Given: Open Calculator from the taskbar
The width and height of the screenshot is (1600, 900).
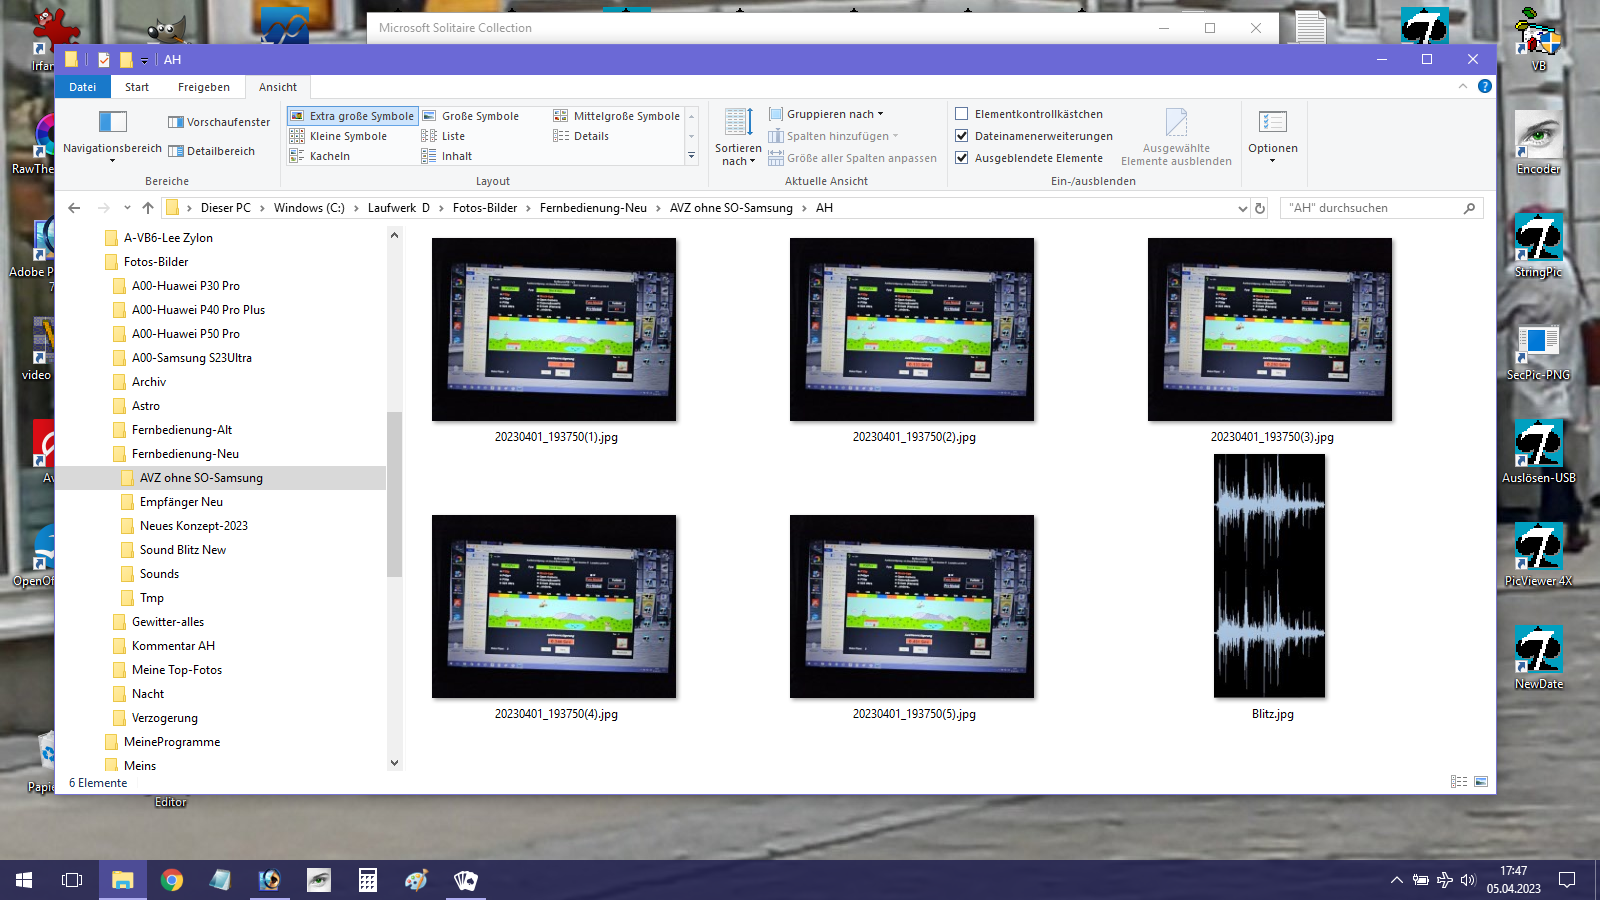Looking at the screenshot, I should [368, 880].
